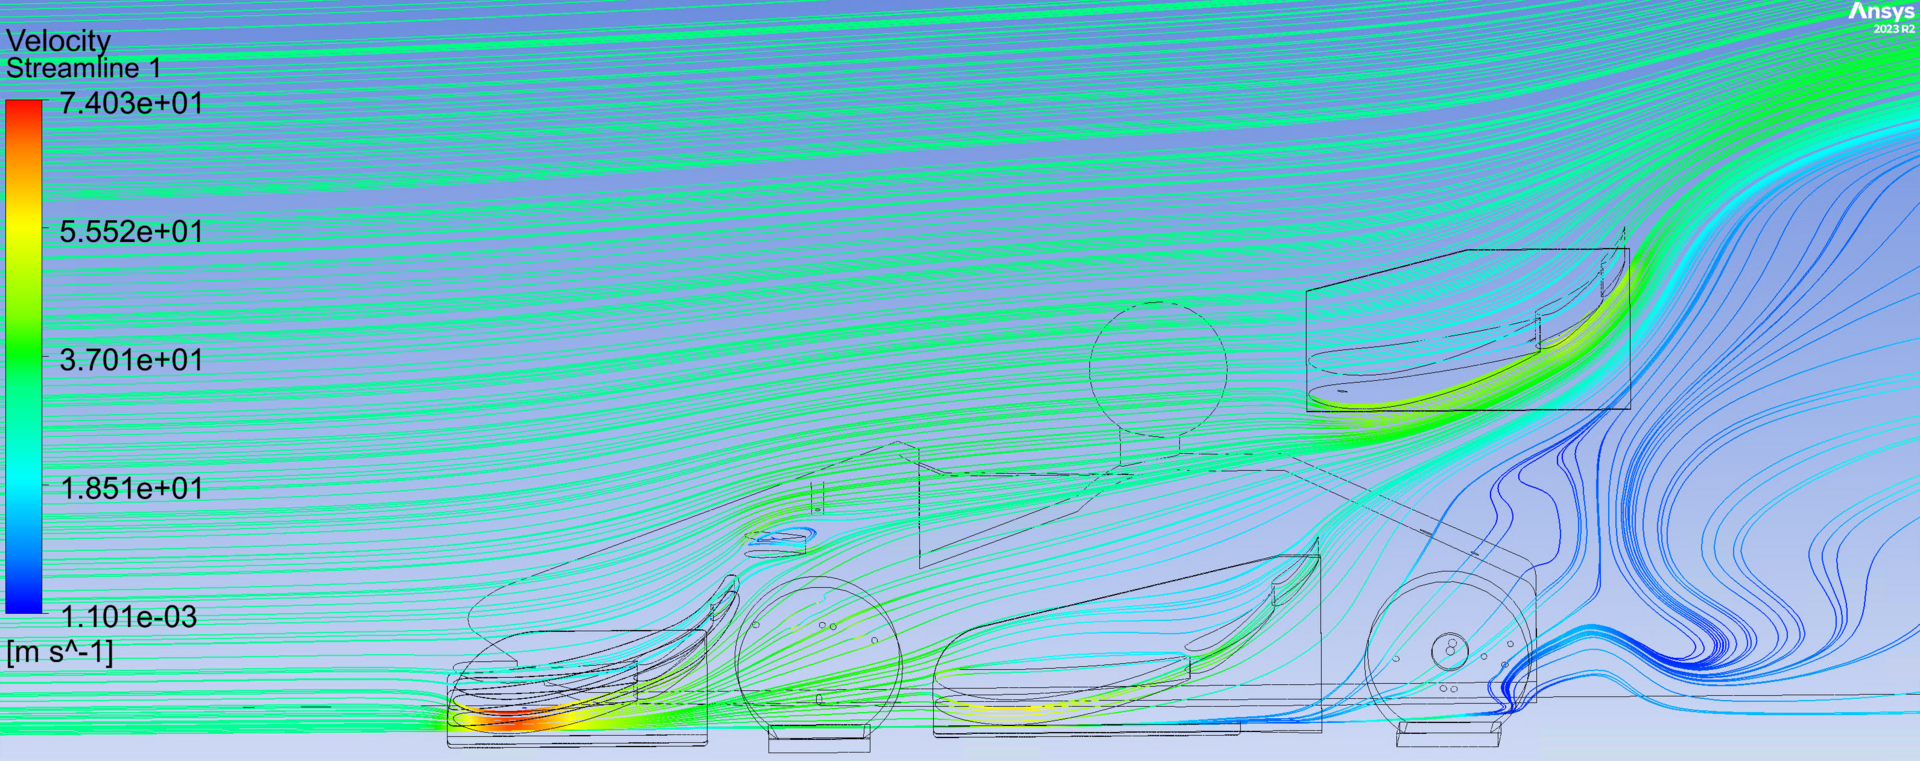Select the 5.552e+01 legend value

click(x=131, y=232)
